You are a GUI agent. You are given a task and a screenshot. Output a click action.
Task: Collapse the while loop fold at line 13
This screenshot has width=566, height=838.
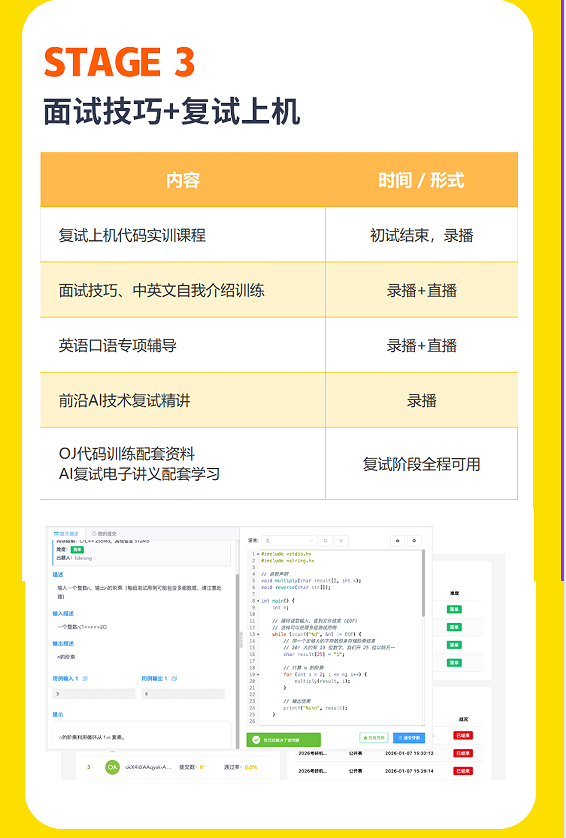point(258,634)
